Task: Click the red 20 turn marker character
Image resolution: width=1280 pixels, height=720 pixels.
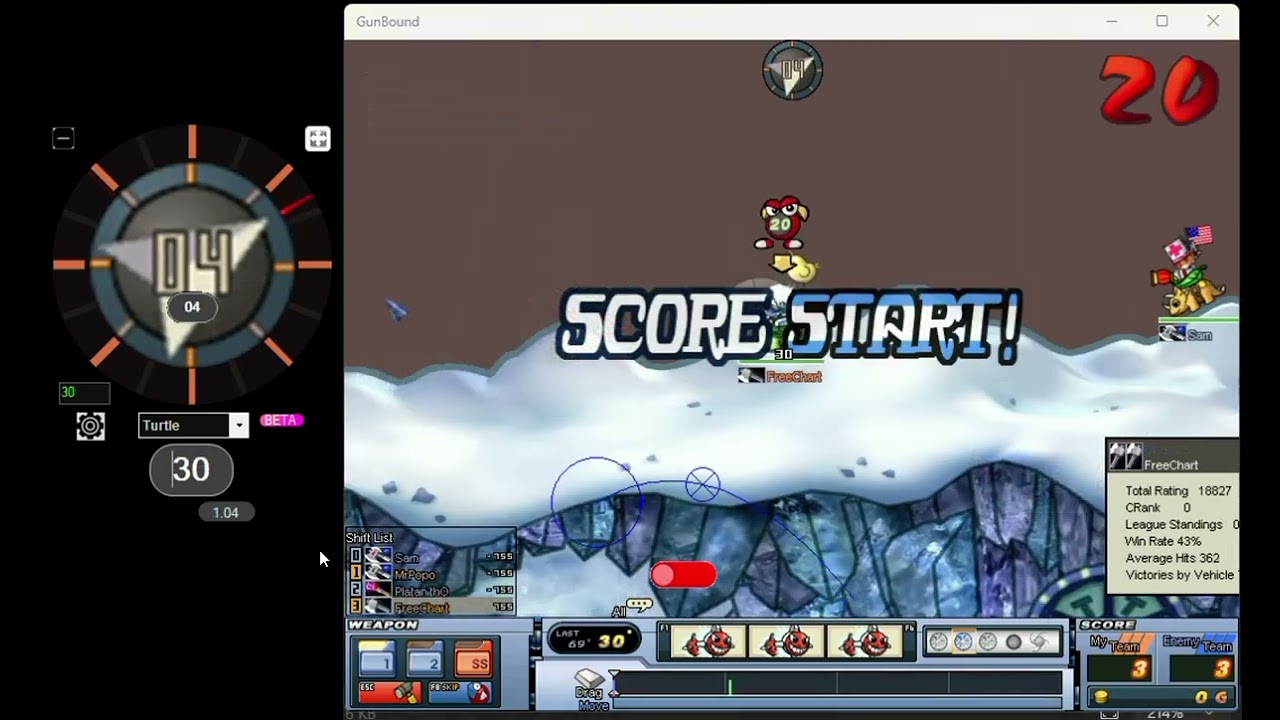Action: (x=781, y=223)
